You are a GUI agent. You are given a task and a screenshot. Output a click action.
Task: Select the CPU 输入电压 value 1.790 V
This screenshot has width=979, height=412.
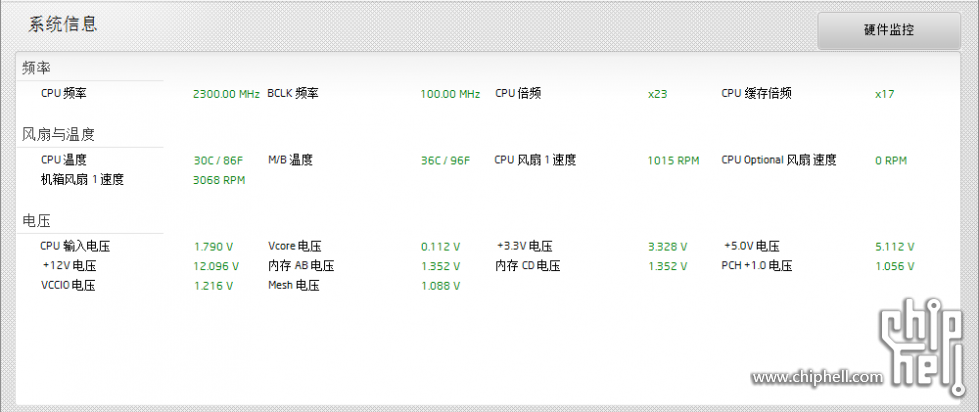click(x=214, y=247)
